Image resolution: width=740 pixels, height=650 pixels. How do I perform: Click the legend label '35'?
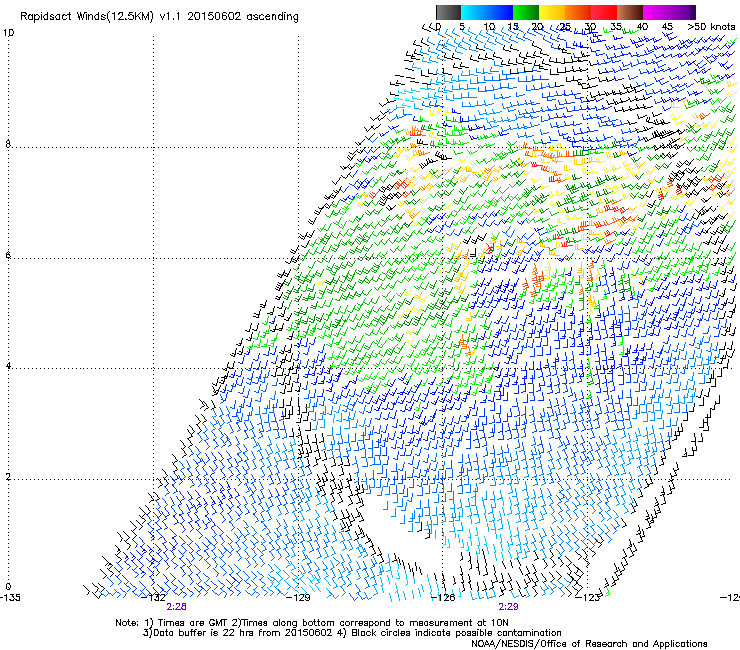(616, 27)
